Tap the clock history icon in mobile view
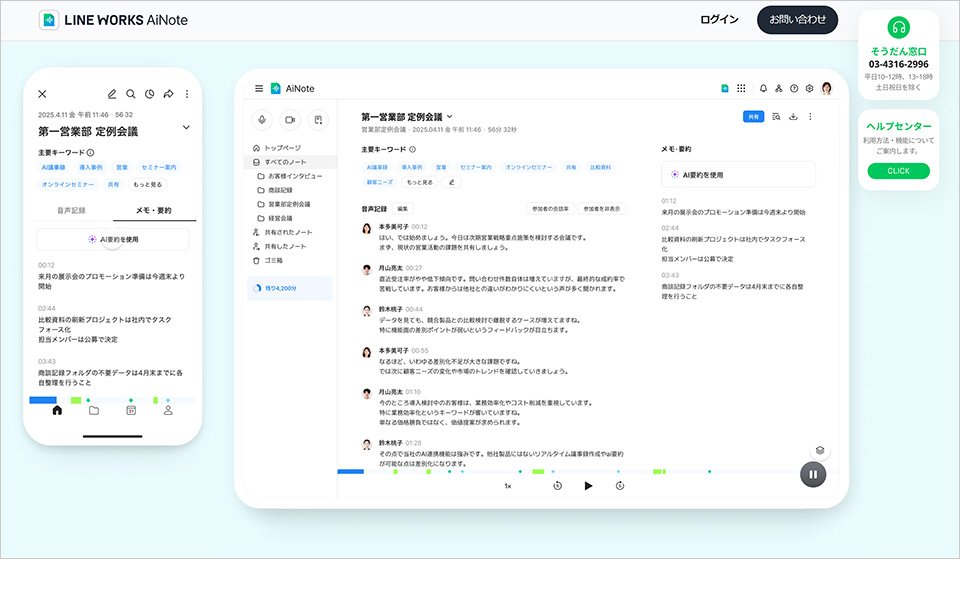The image size is (960, 590). [x=149, y=94]
